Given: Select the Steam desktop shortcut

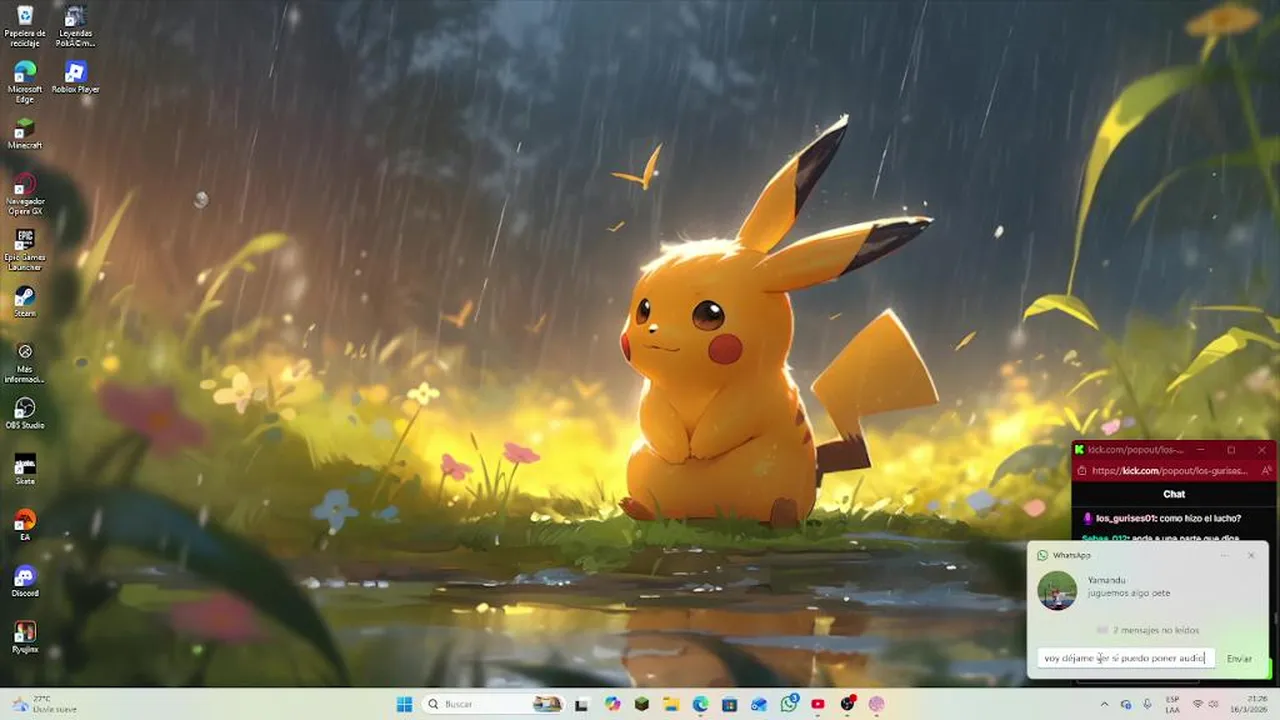Looking at the screenshot, I should (25, 301).
